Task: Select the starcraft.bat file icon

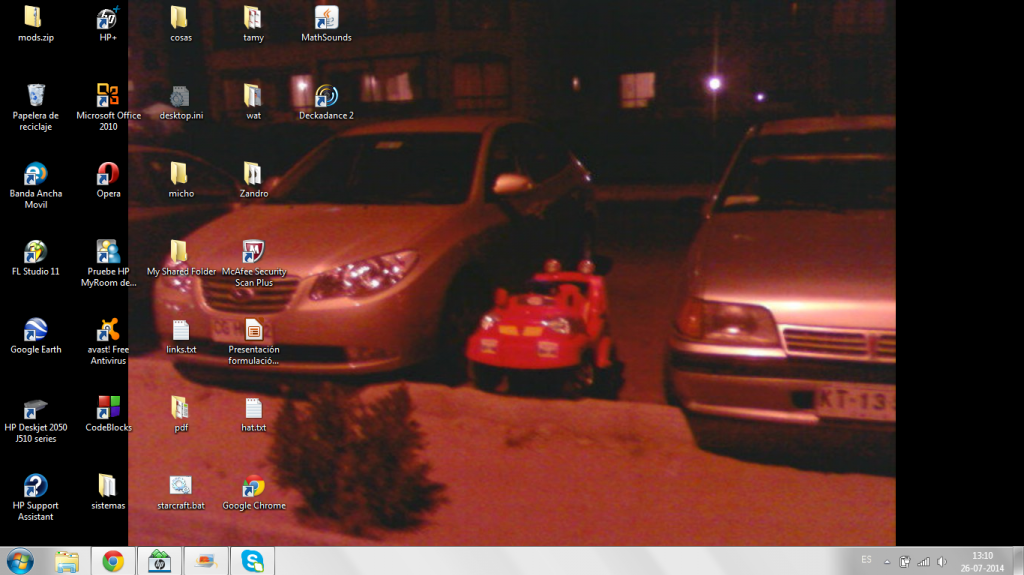Action: point(180,487)
